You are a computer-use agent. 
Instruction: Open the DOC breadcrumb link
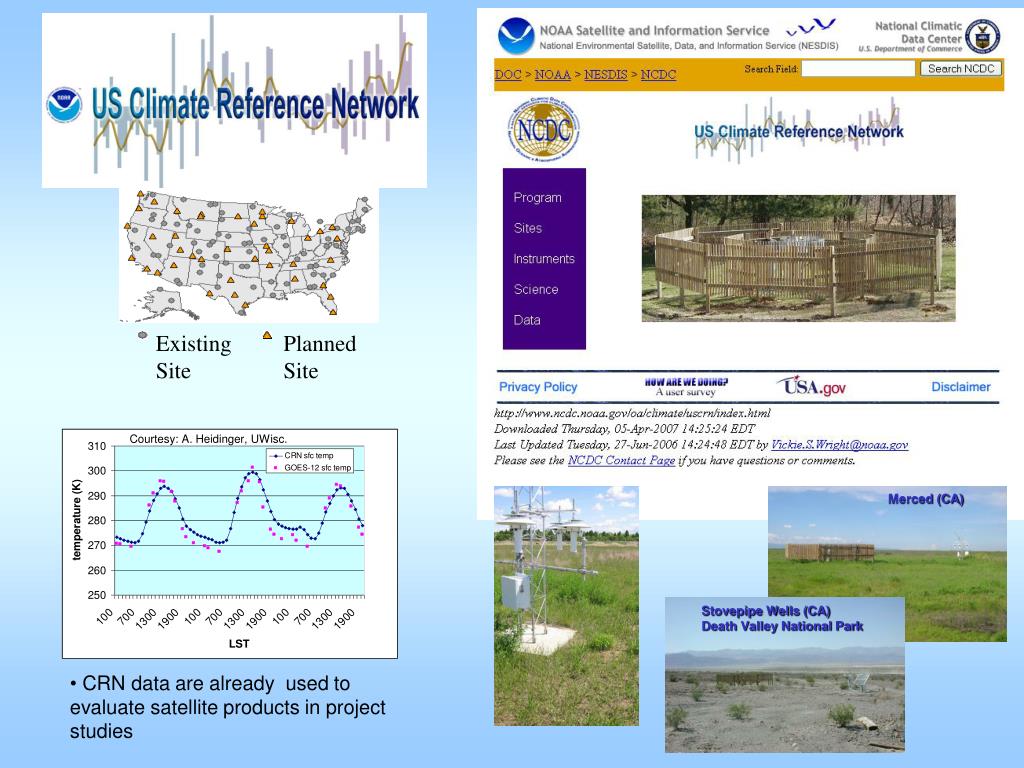507,74
